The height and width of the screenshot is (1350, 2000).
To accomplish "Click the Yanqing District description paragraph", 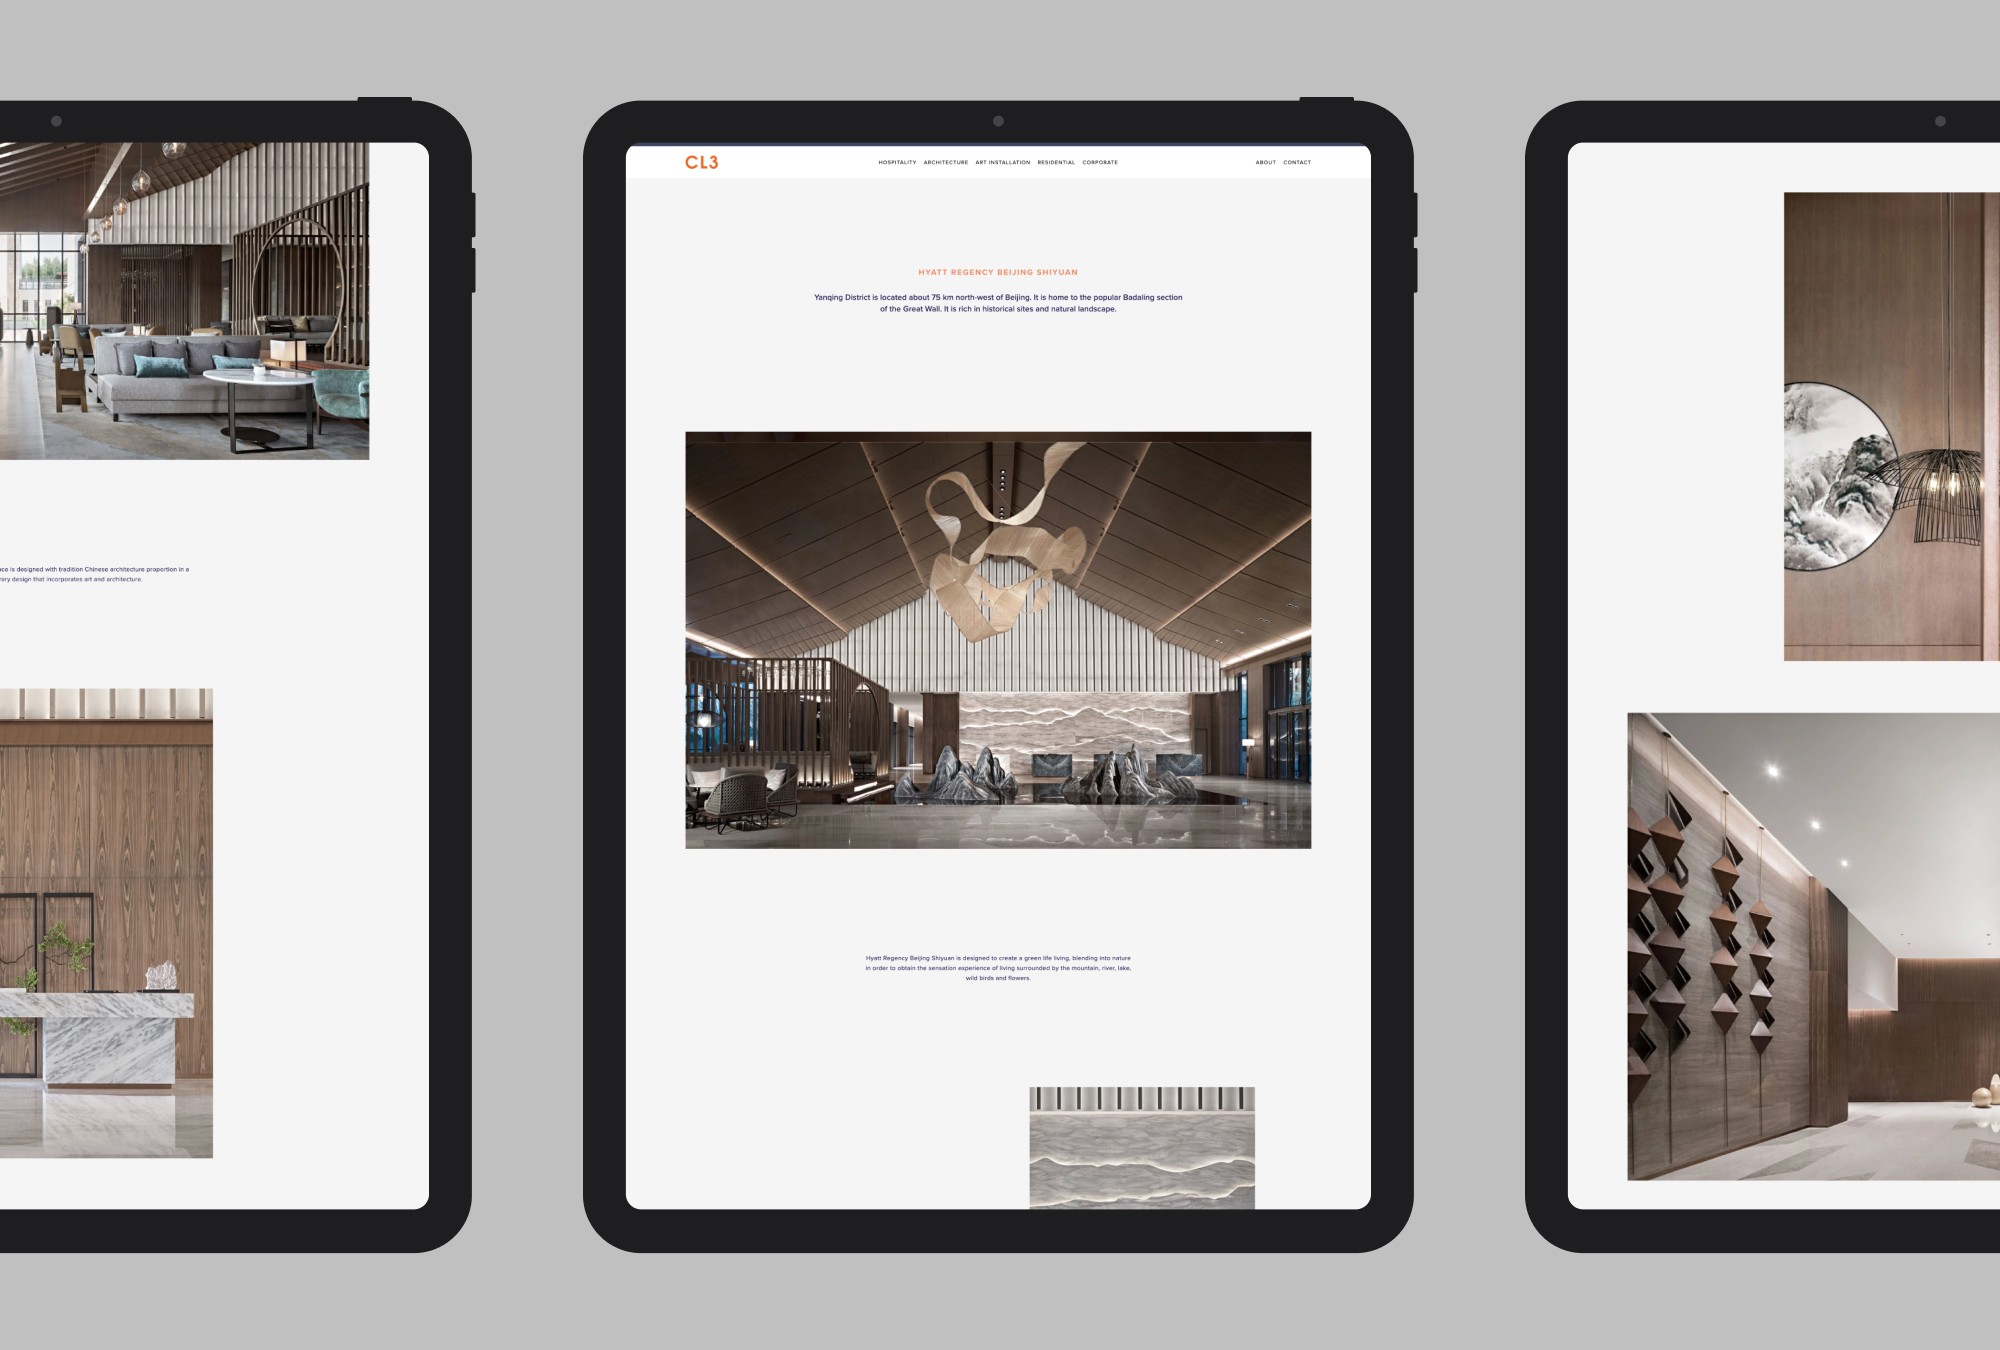I will 998,303.
